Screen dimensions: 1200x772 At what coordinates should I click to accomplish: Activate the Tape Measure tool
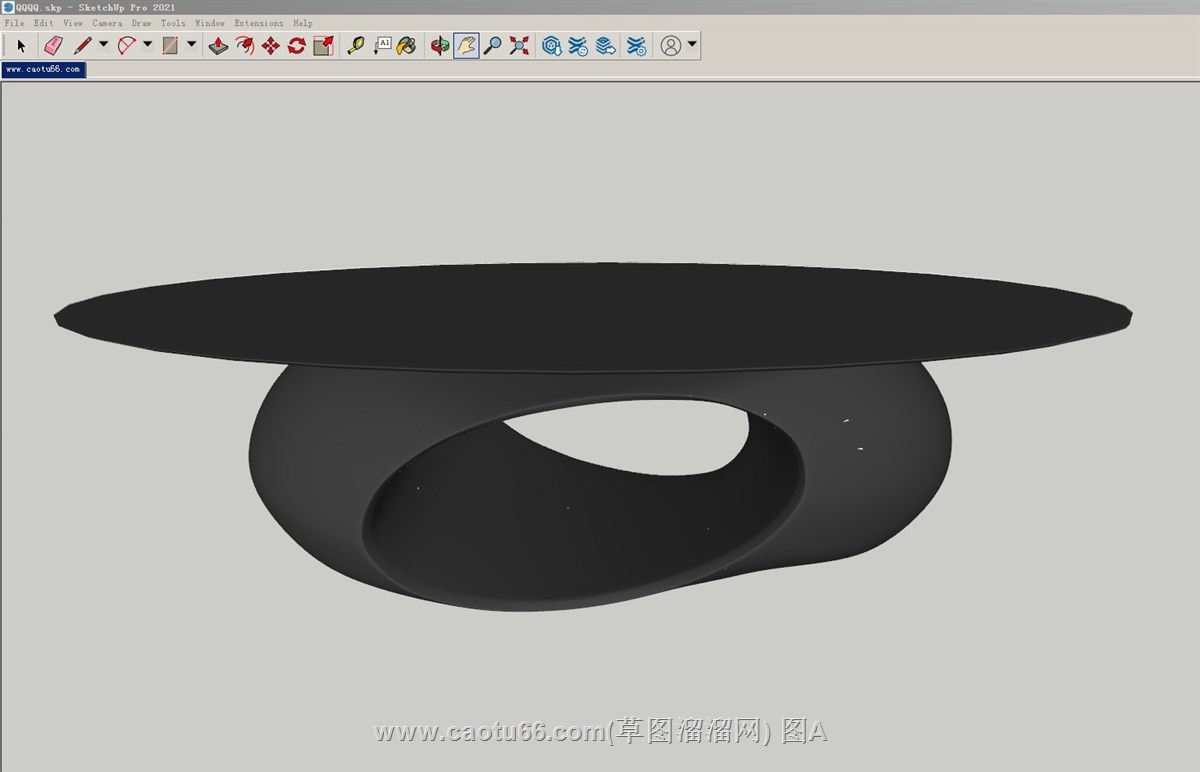coord(355,45)
